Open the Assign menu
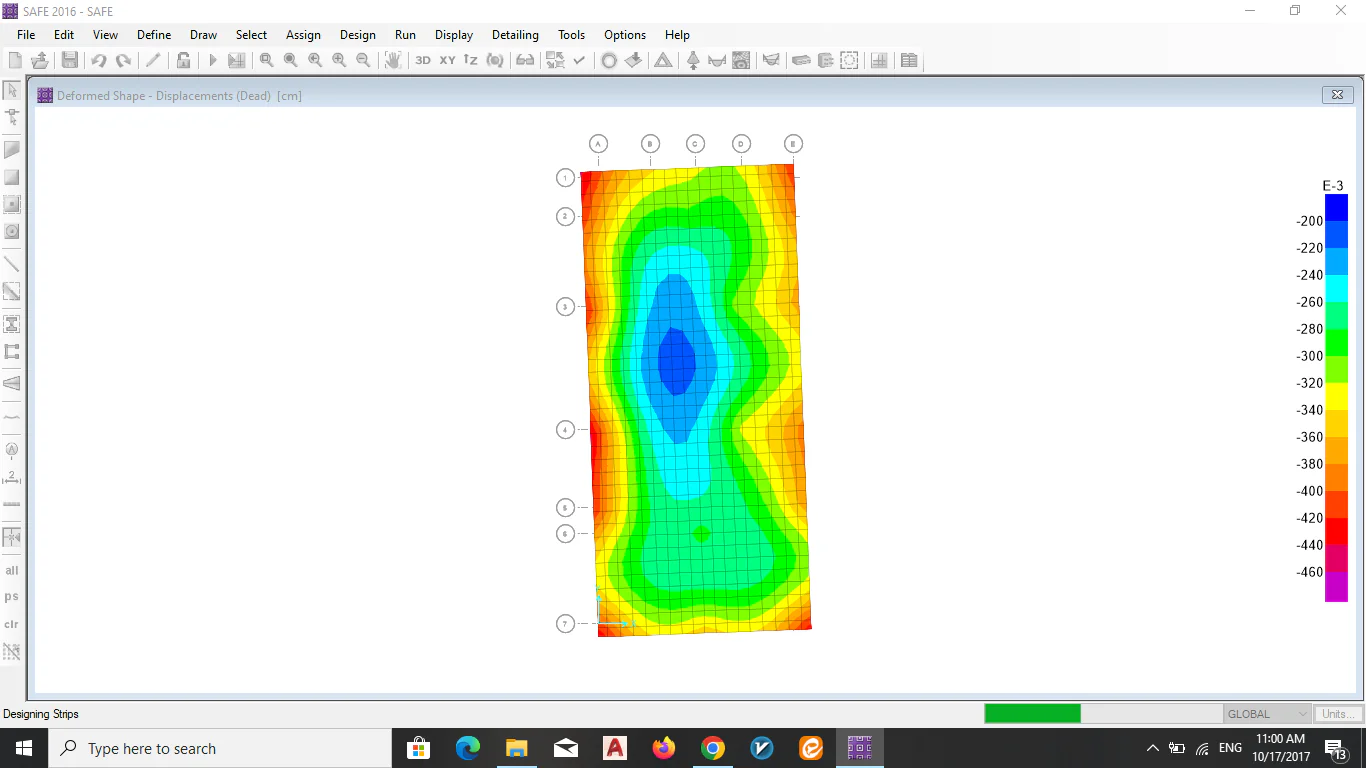Viewport: 1366px width, 768px height. click(x=303, y=35)
